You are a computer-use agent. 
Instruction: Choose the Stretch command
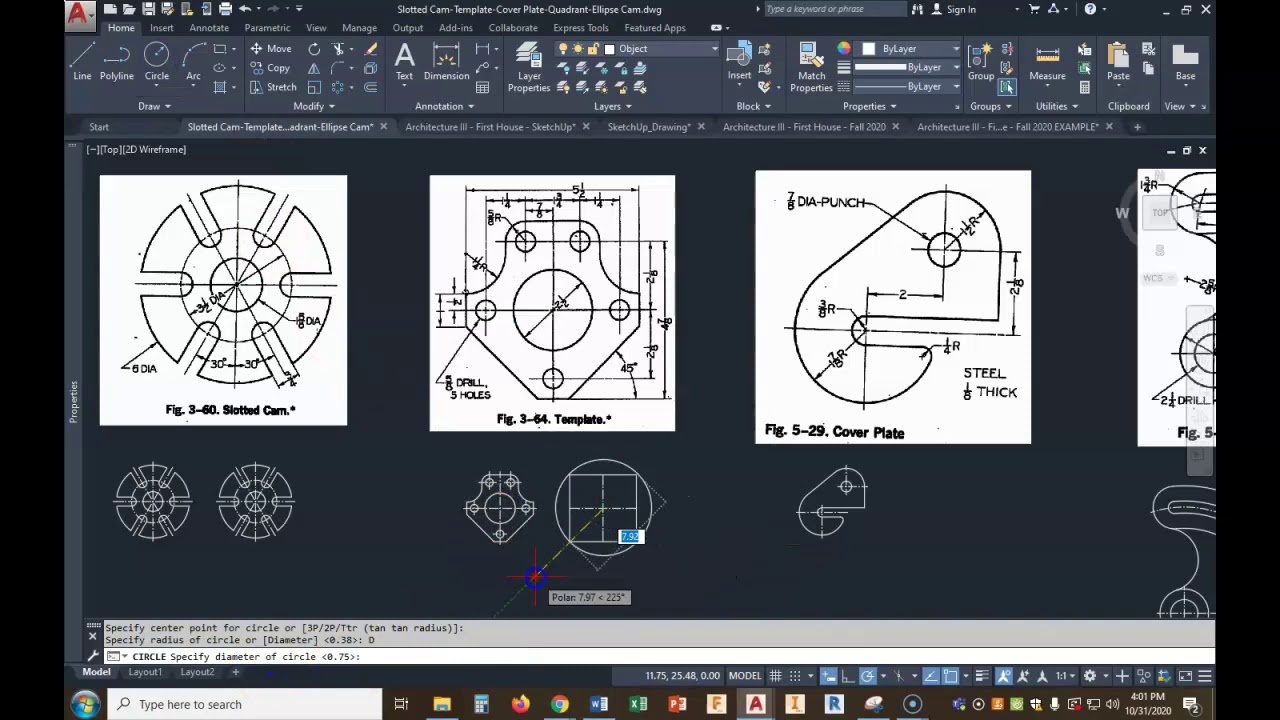click(272, 87)
